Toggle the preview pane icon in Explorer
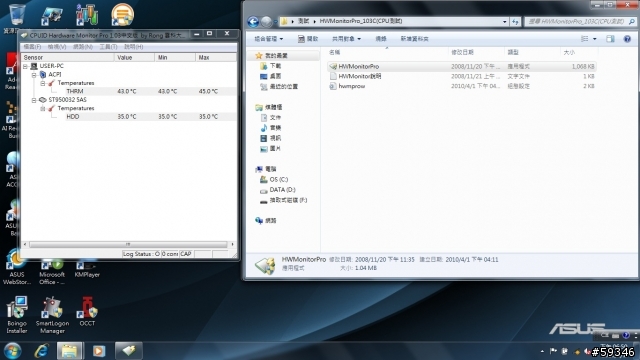This screenshot has height=360, width=640. [x=610, y=39]
